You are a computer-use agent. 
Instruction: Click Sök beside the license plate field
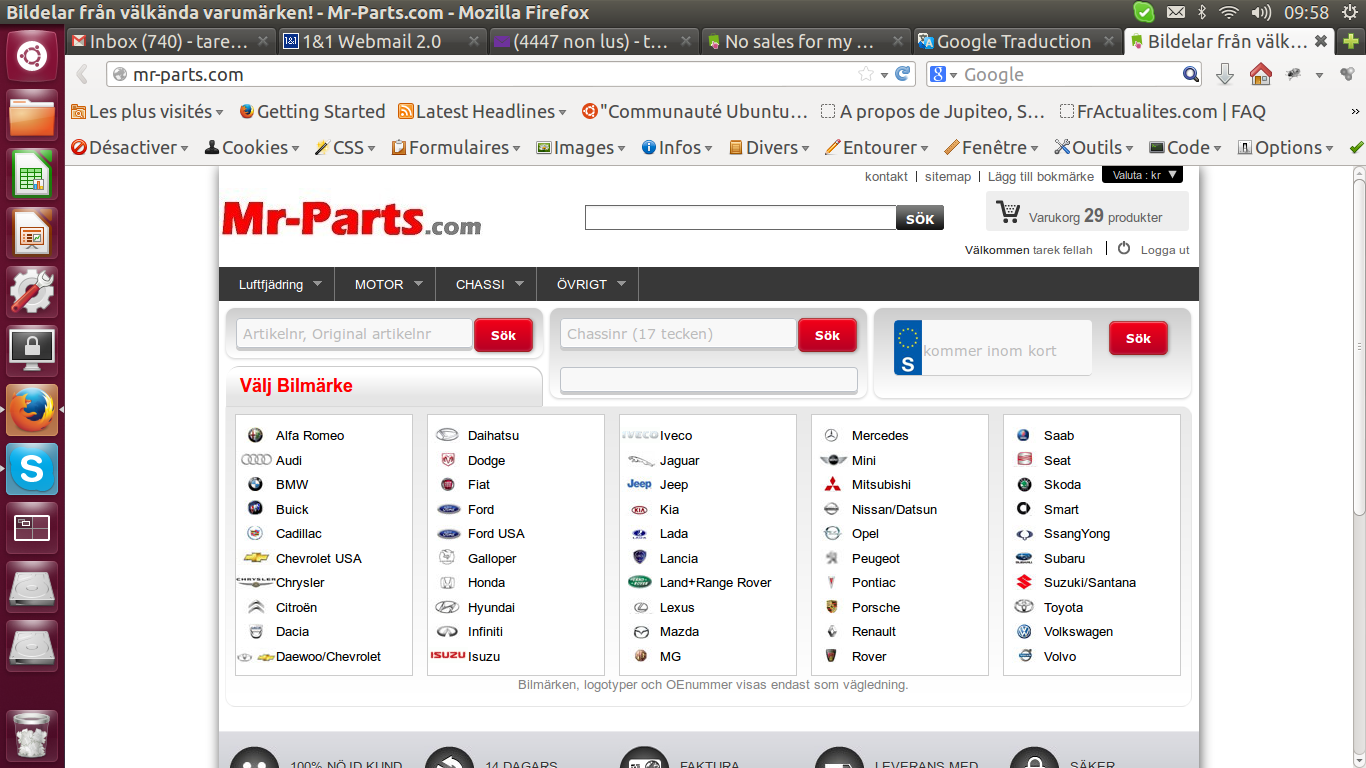coord(1138,338)
